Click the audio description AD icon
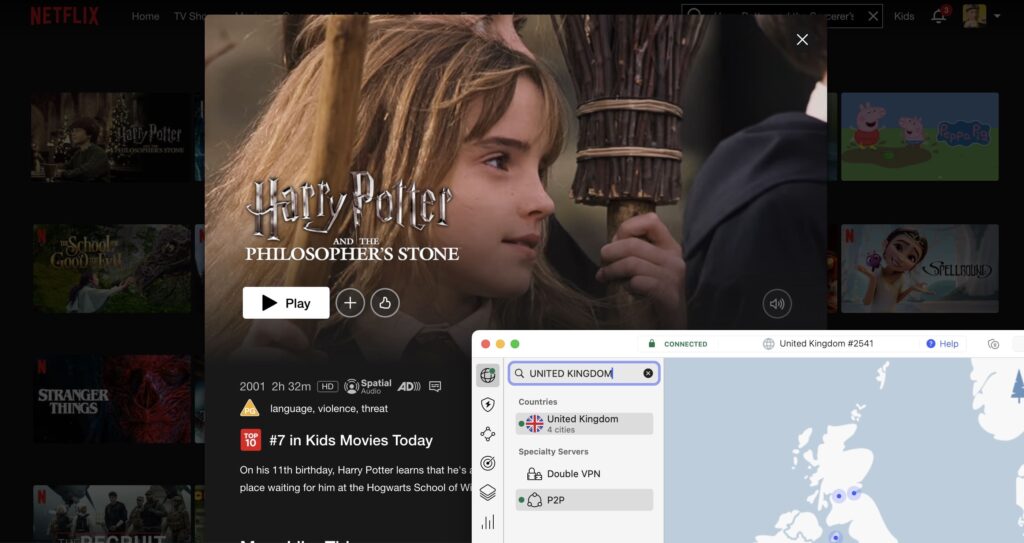1024x543 pixels. tap(409, 386)
